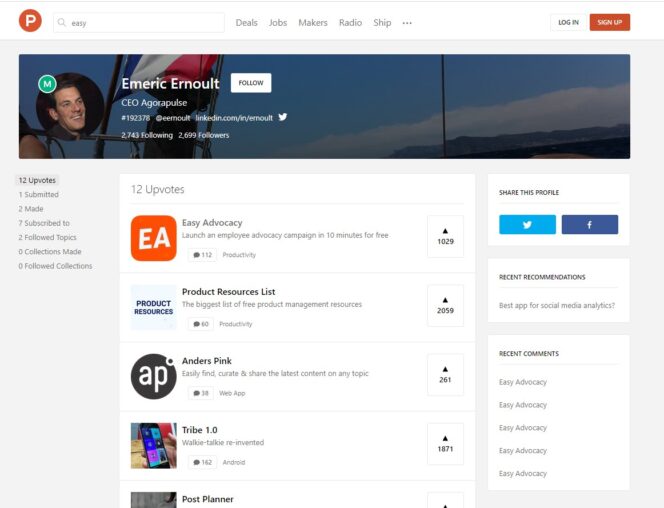Select the 7 Subscribed to tab

[44, 223]
